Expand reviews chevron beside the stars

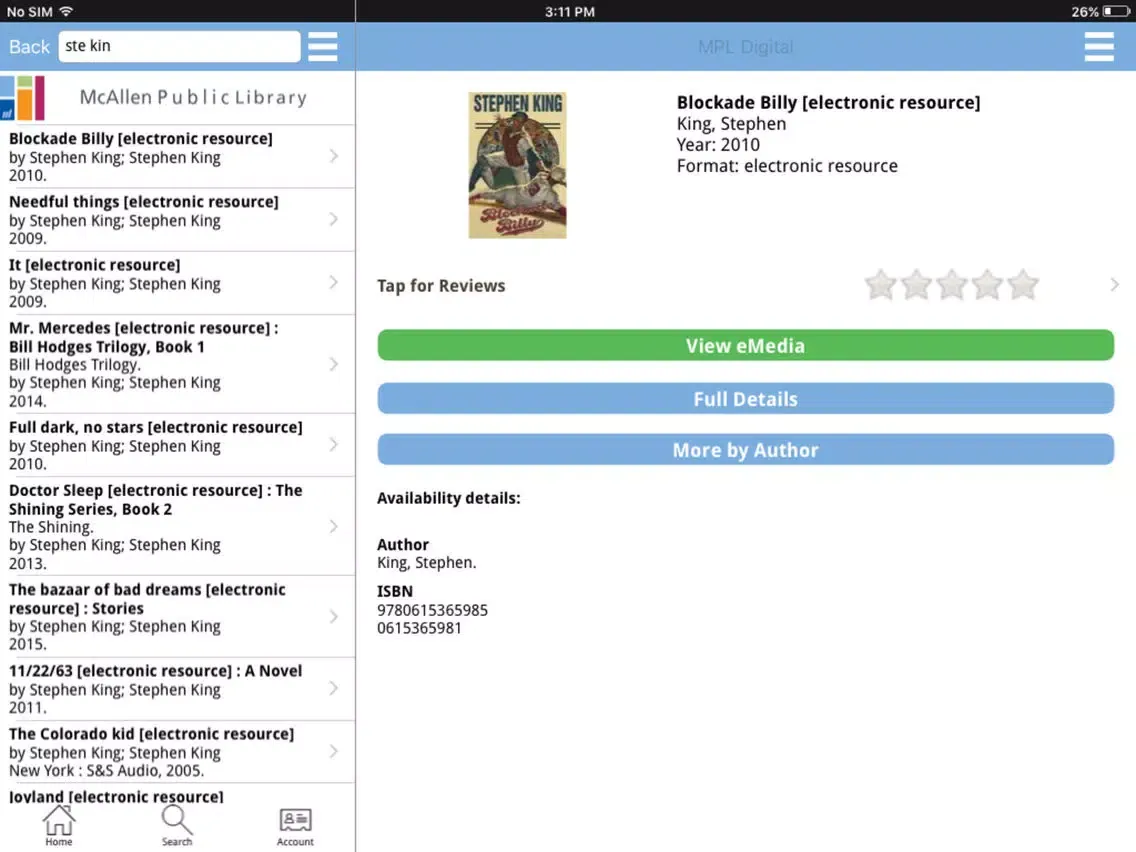click(1114, 285)
